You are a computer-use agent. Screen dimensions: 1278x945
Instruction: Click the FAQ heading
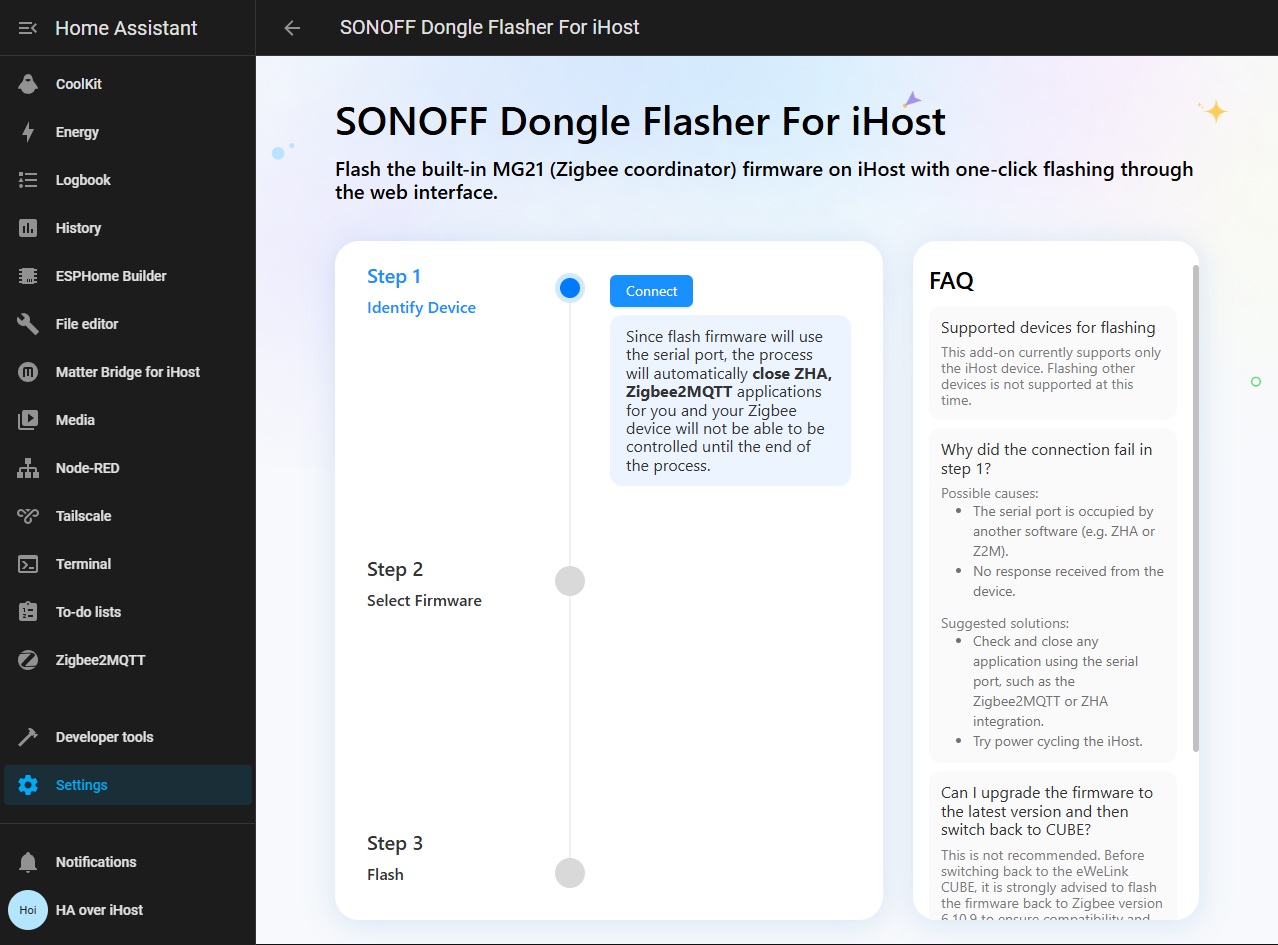(x=951, y=281)
